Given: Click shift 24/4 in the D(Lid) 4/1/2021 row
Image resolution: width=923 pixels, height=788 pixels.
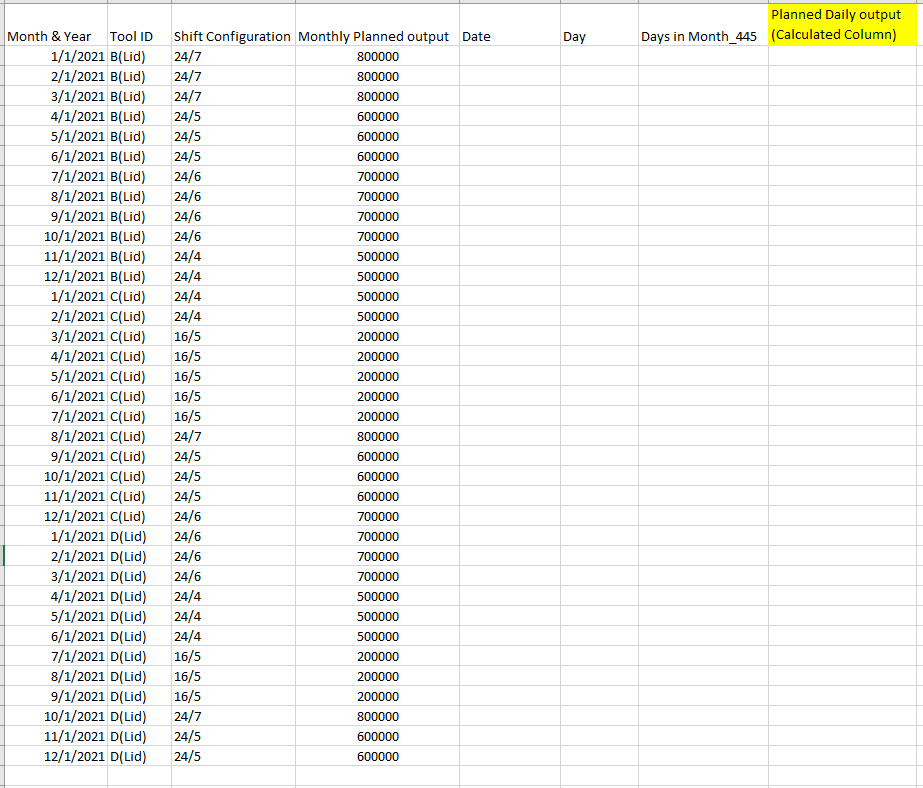Looking at the screenshot, I should pos(234,597).
